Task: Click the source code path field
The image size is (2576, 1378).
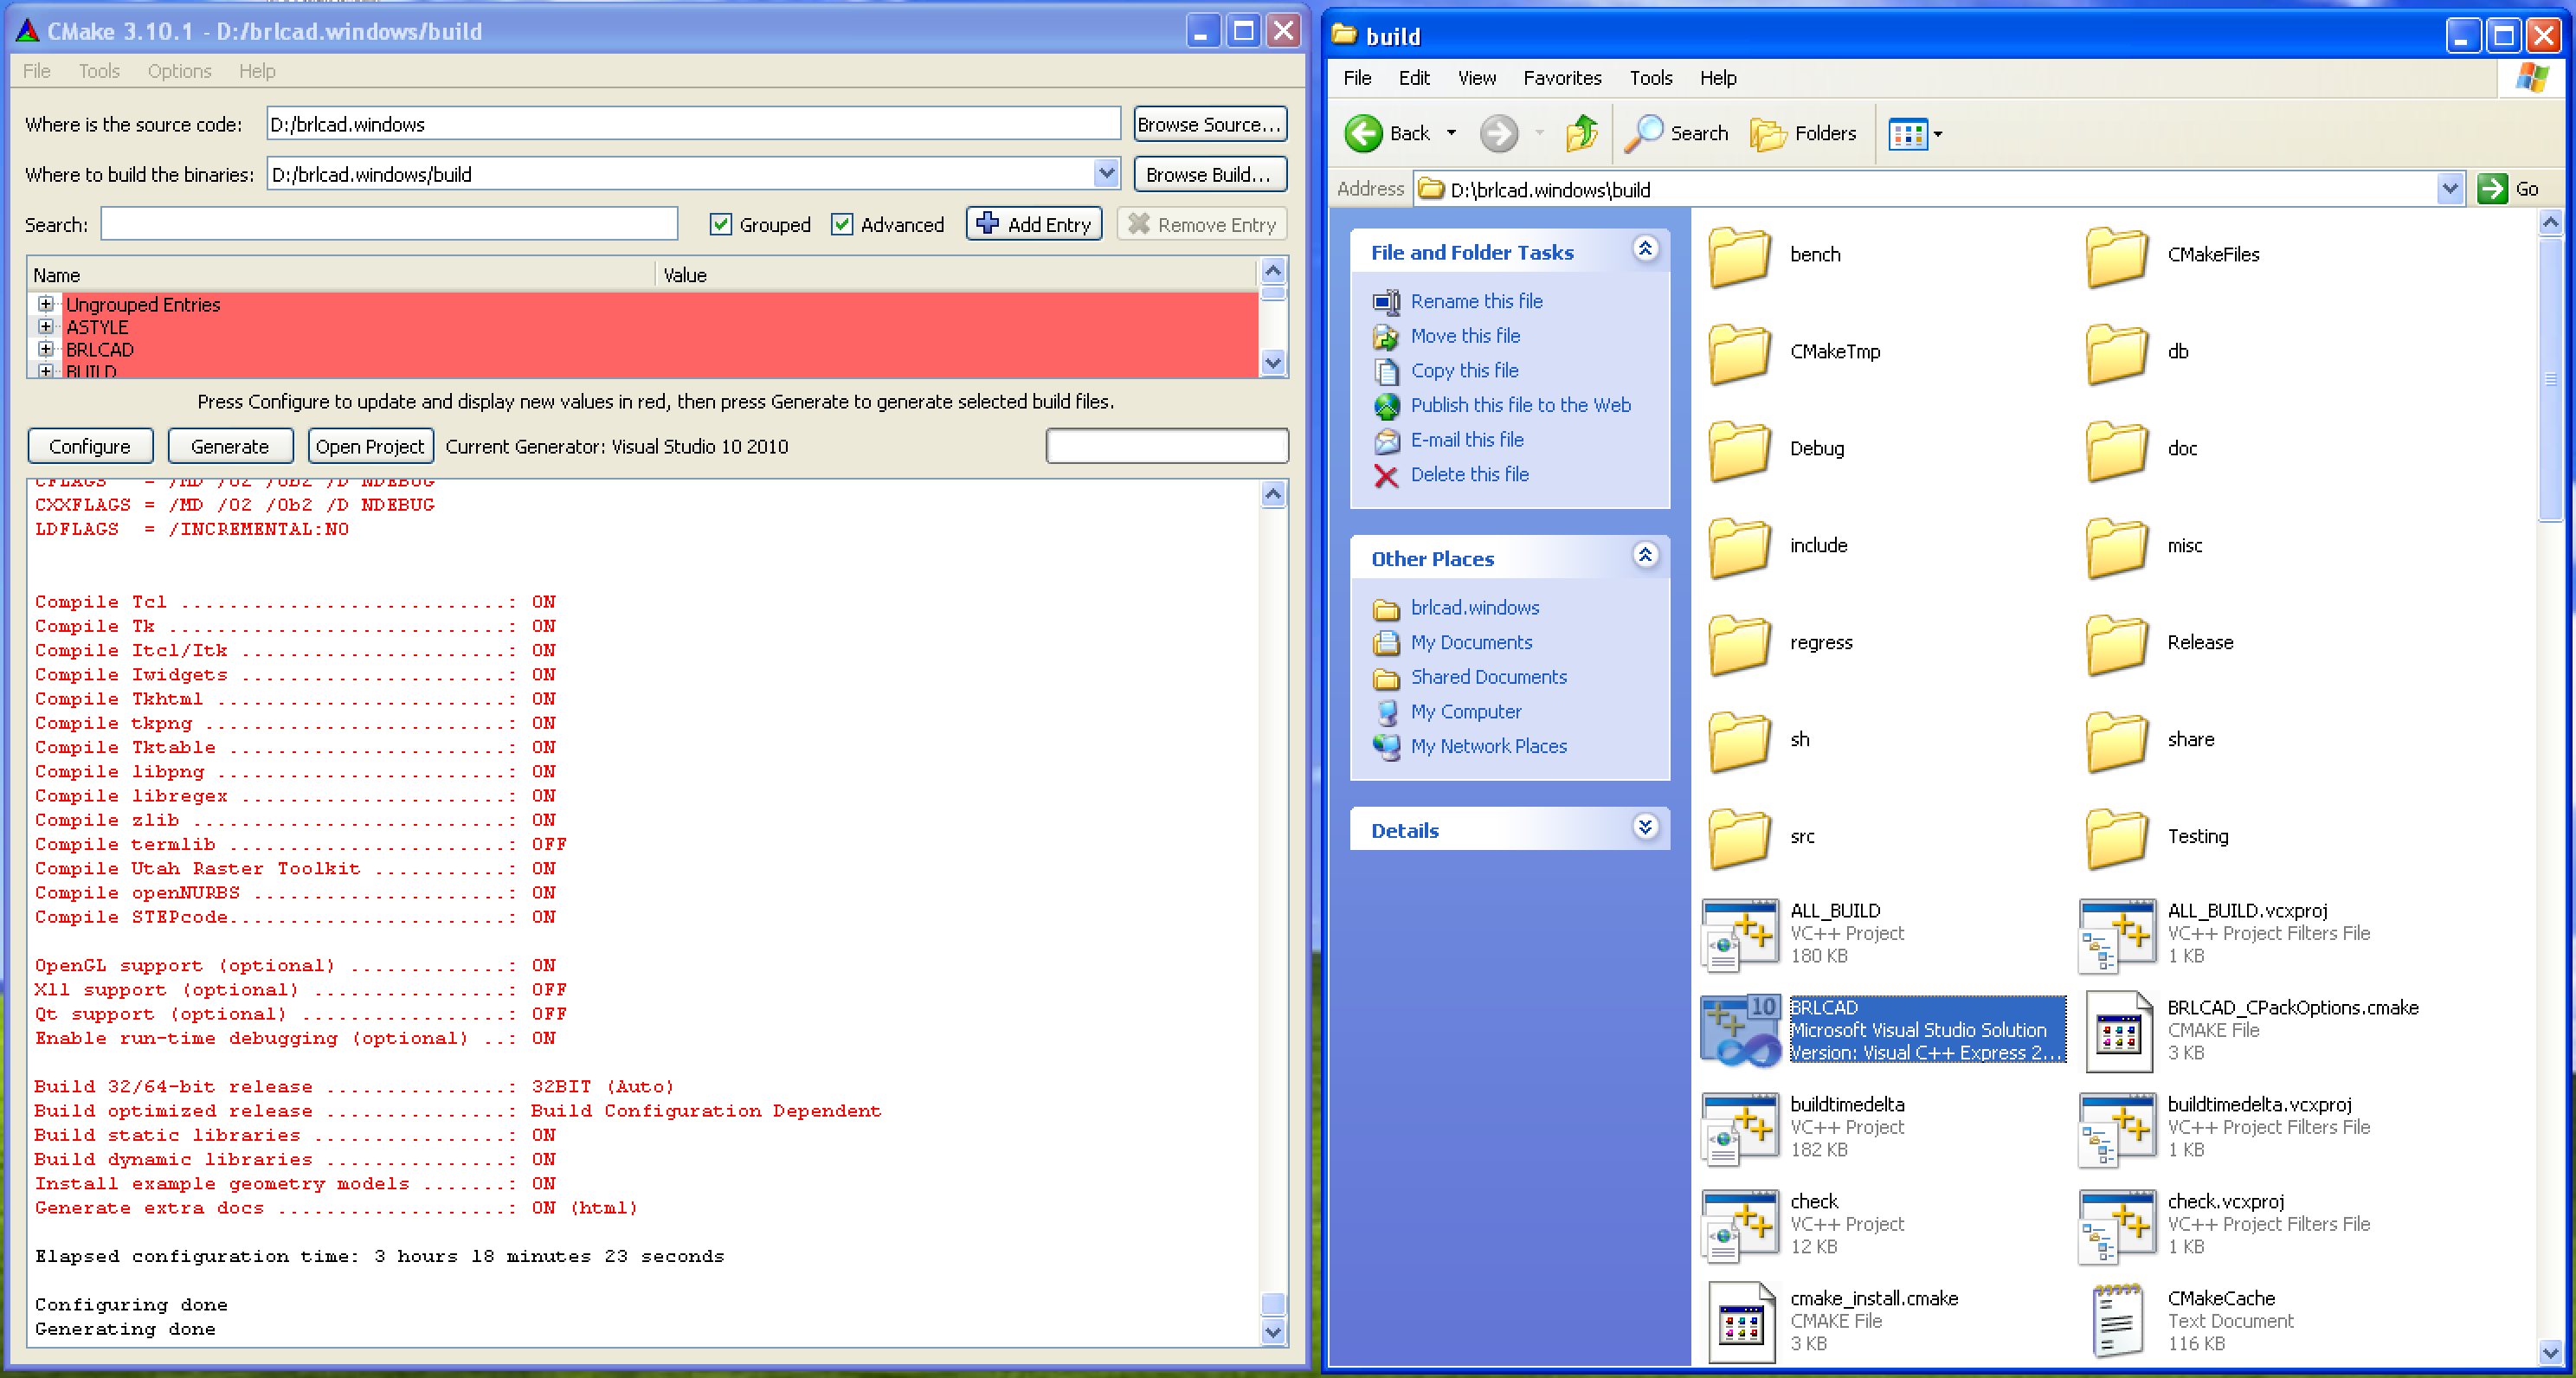Action: click(693, 124)
